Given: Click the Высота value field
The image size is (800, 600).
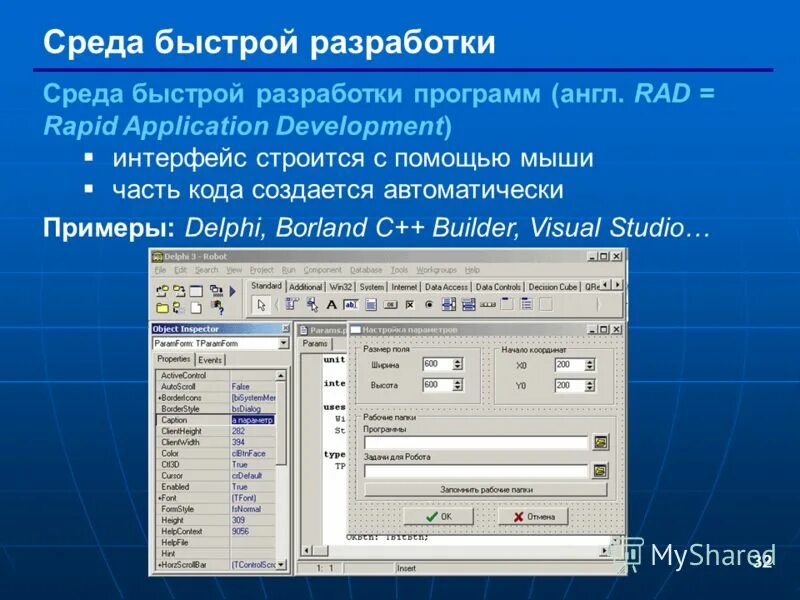Looking at the screenshot, I should pyautogui.click(x=437, y=385).
